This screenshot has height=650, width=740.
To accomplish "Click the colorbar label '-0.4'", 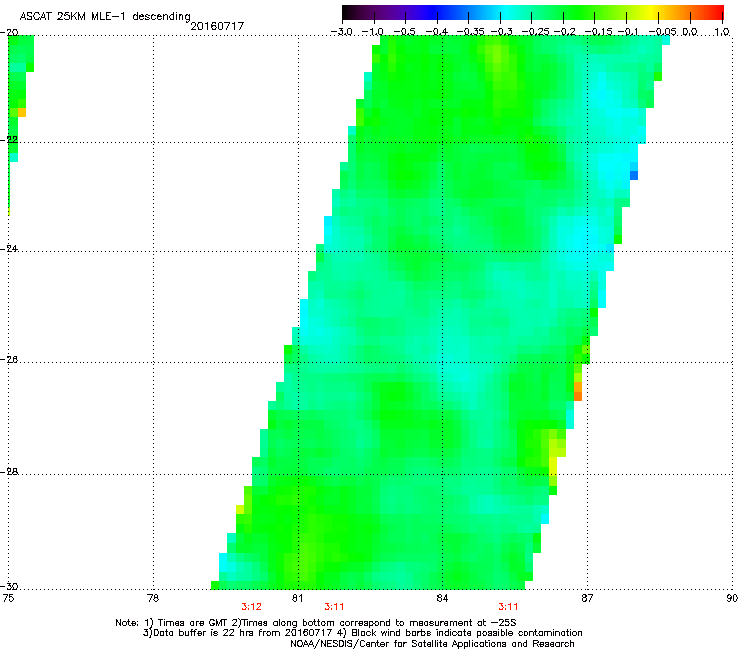I will point(437,32).
